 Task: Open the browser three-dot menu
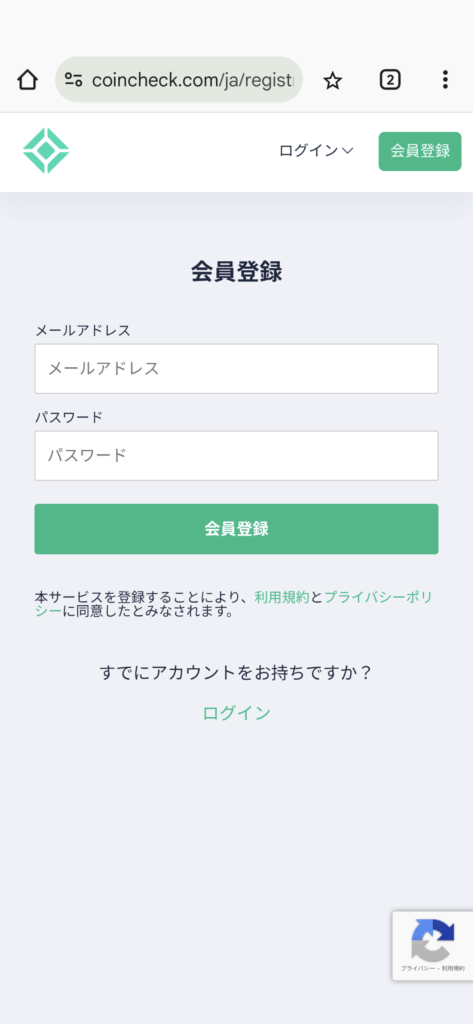point(445,80)
